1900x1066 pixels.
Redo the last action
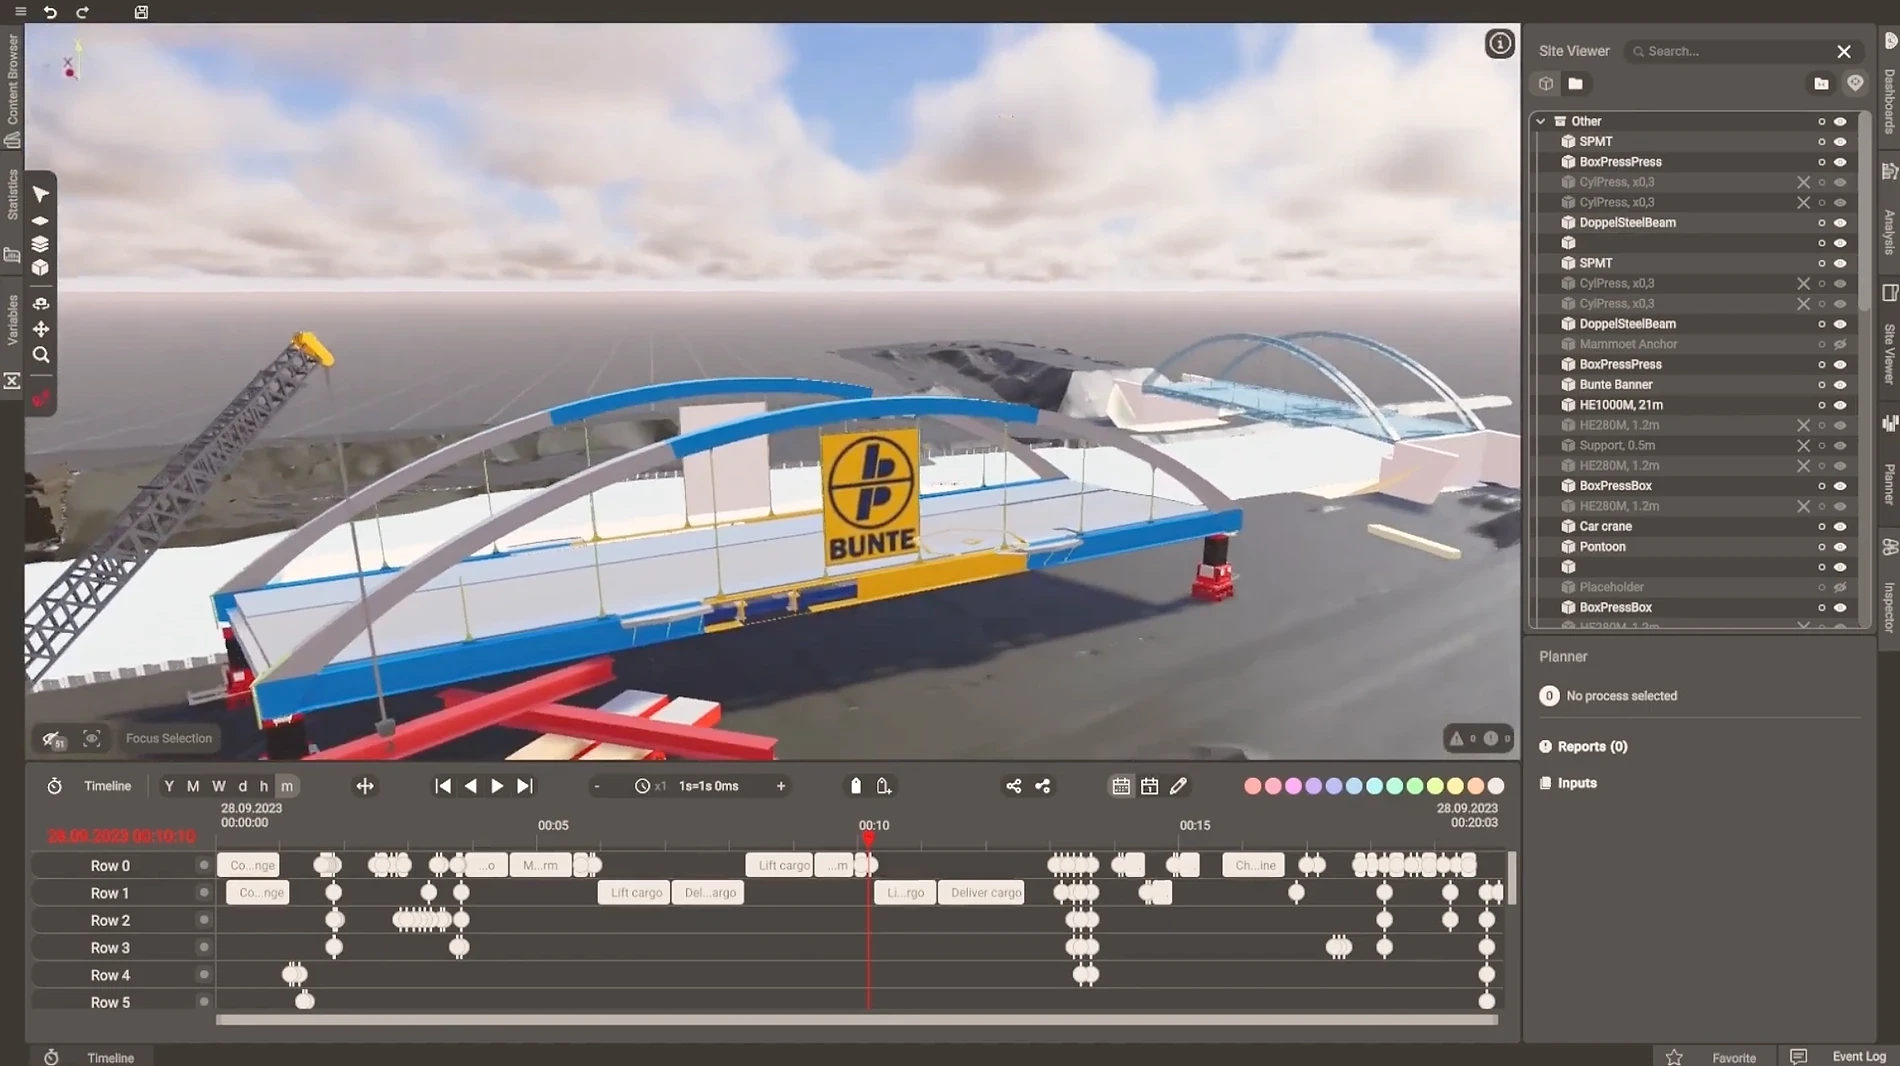click(83, 12)
